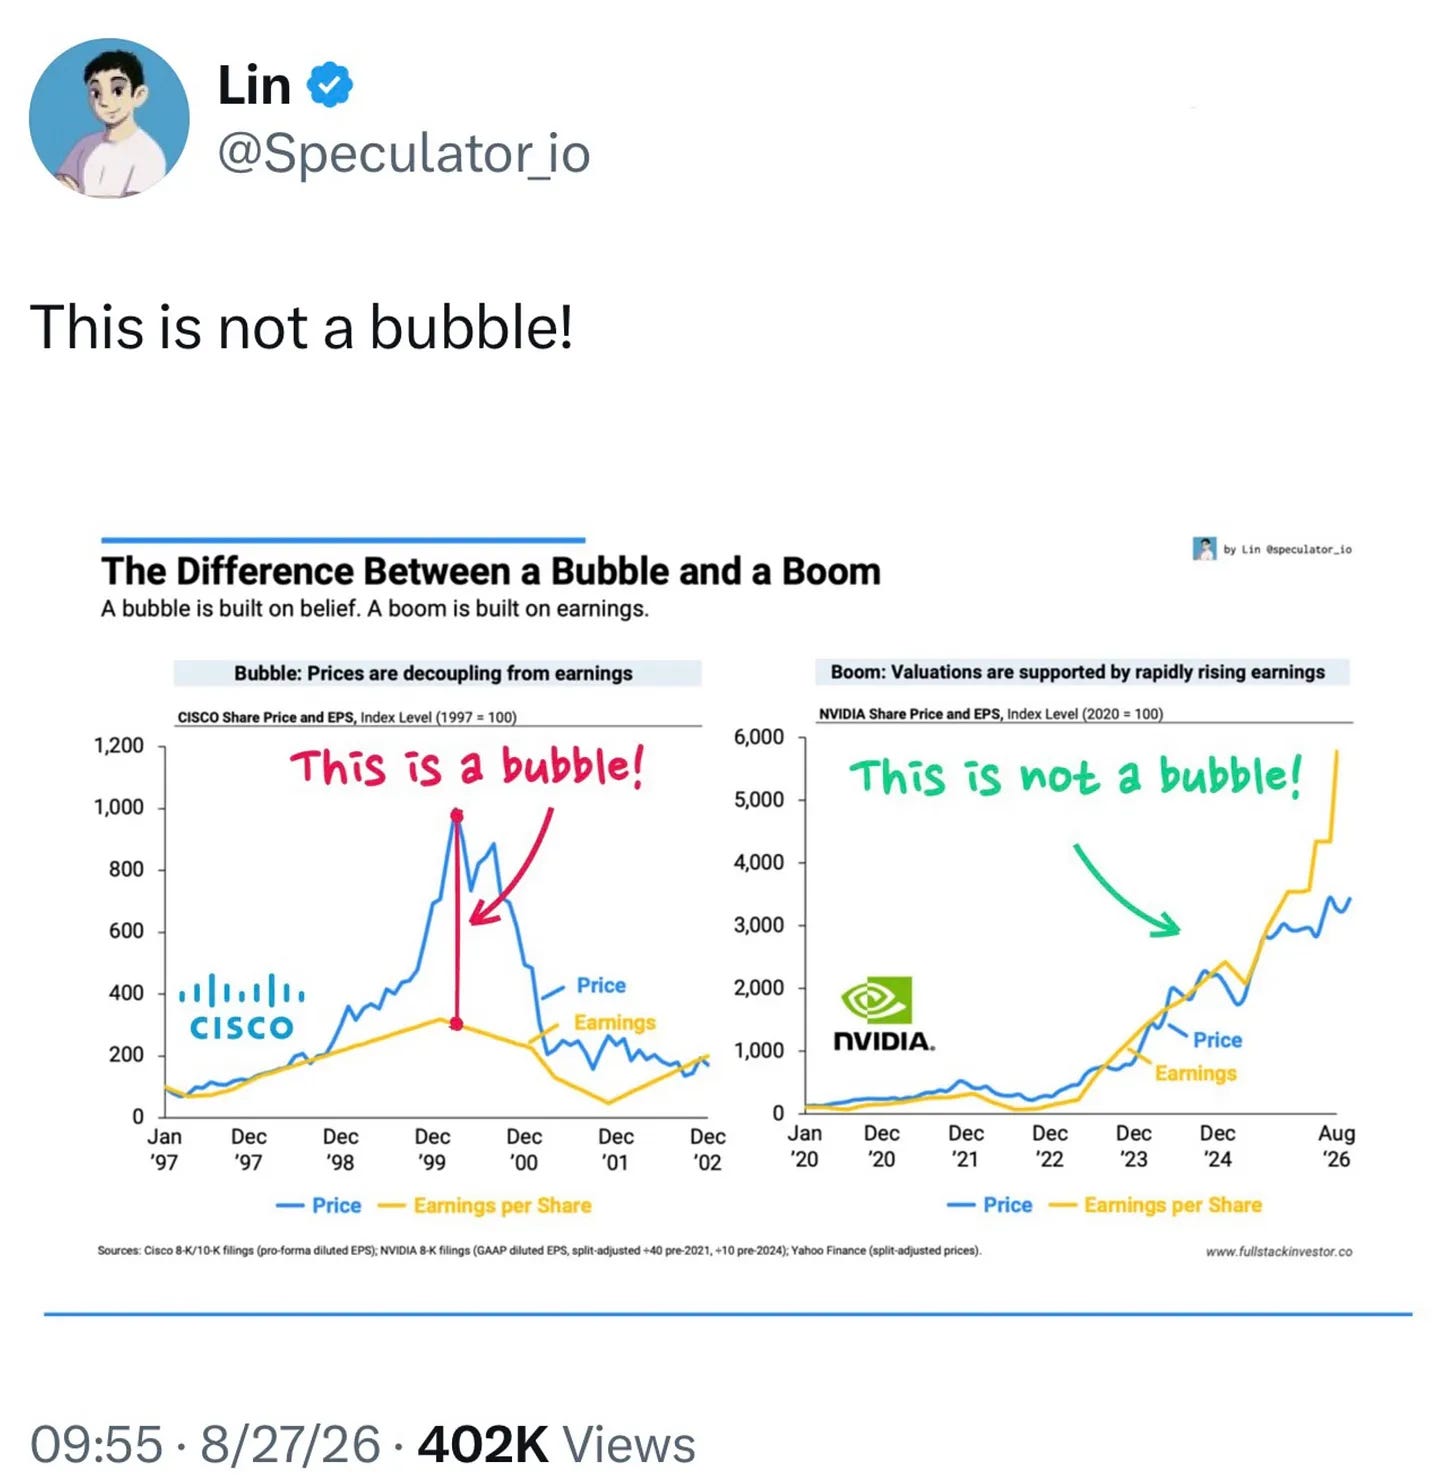Open the chart title "The Difference Between a Bubble and a Boom"
This screenshot has height=1483, width=1456.
(491, 571)
